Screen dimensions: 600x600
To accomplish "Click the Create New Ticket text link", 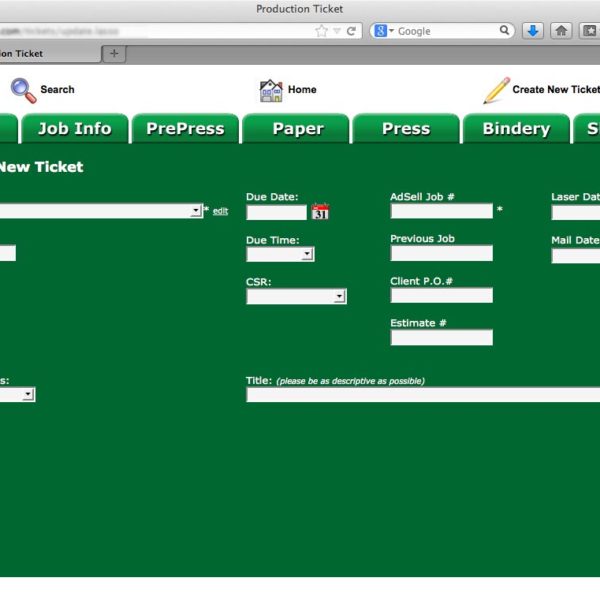I will point(556,90).
